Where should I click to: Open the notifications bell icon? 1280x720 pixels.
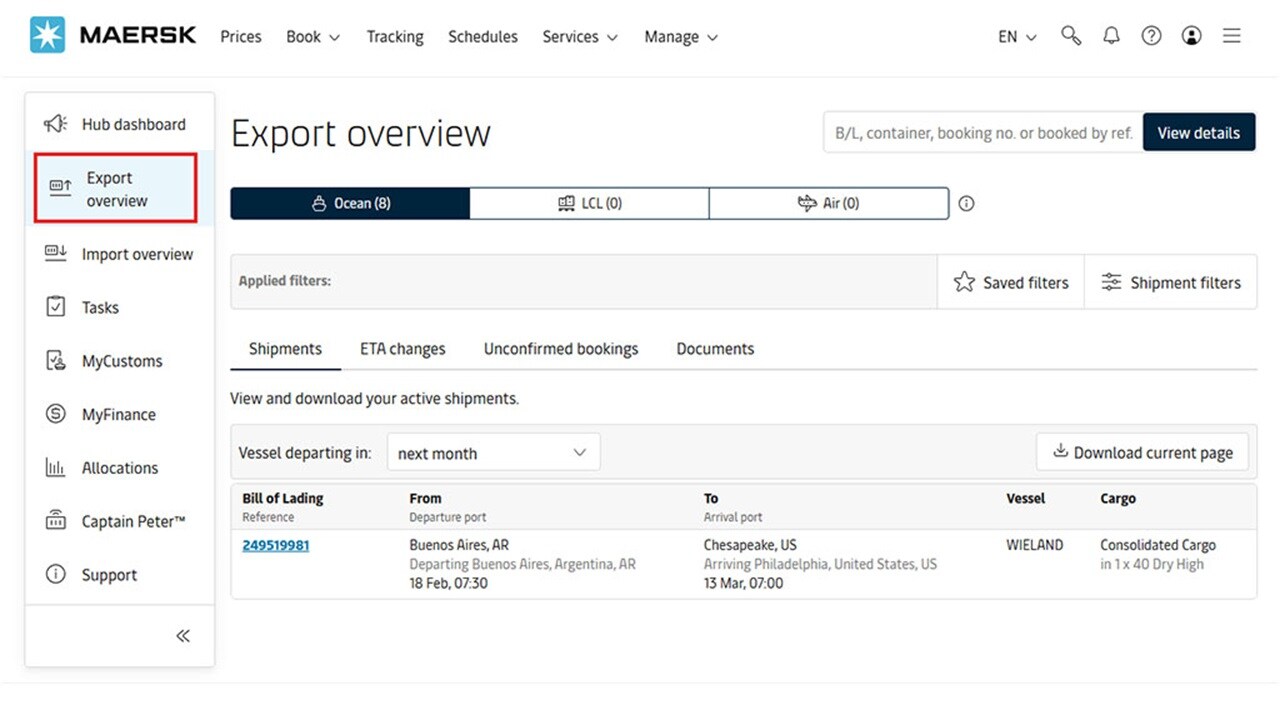click(x=1111, y=35)
